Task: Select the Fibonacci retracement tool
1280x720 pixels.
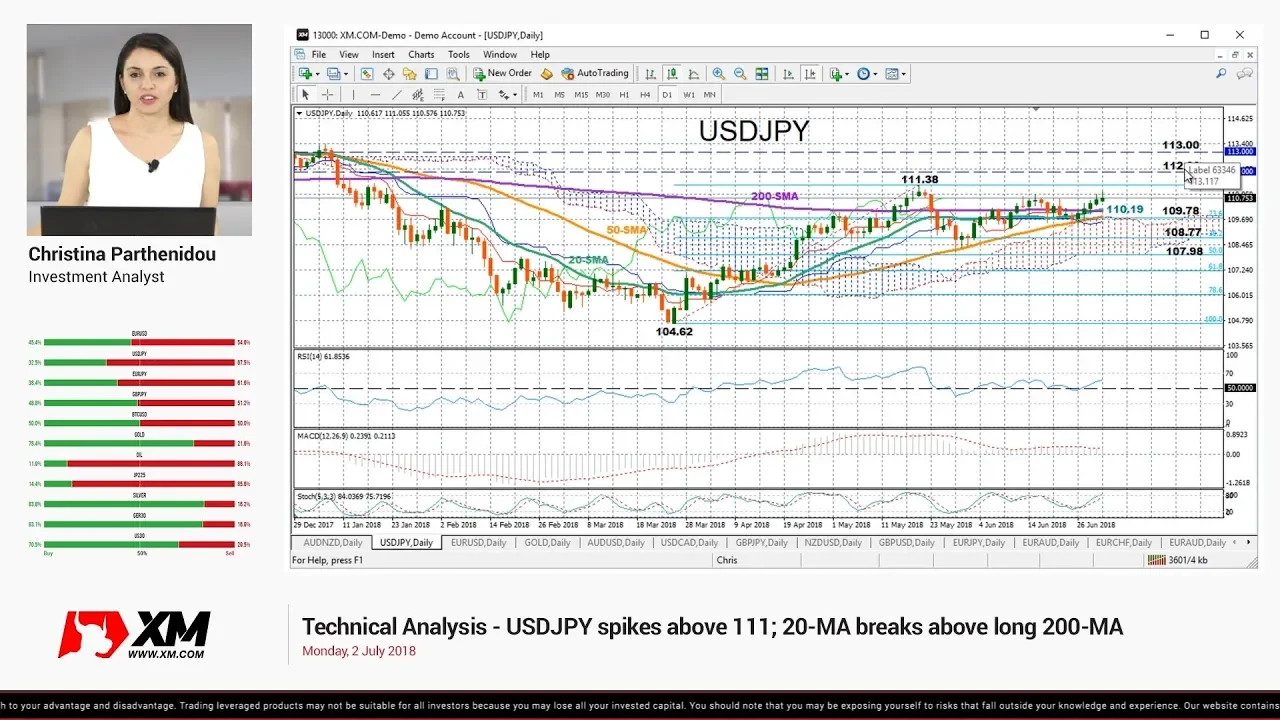Action: click(x=438, y=95)
